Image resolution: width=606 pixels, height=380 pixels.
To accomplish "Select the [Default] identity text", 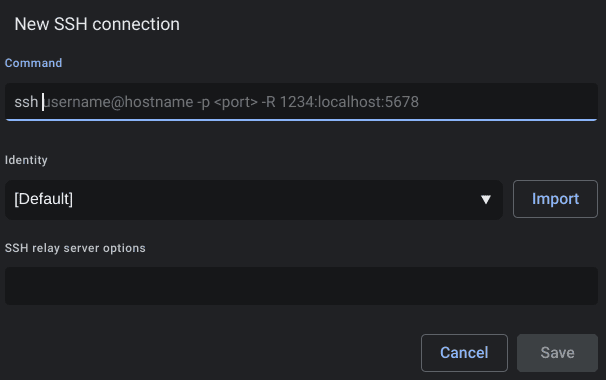I will click(x=43, y=199).
